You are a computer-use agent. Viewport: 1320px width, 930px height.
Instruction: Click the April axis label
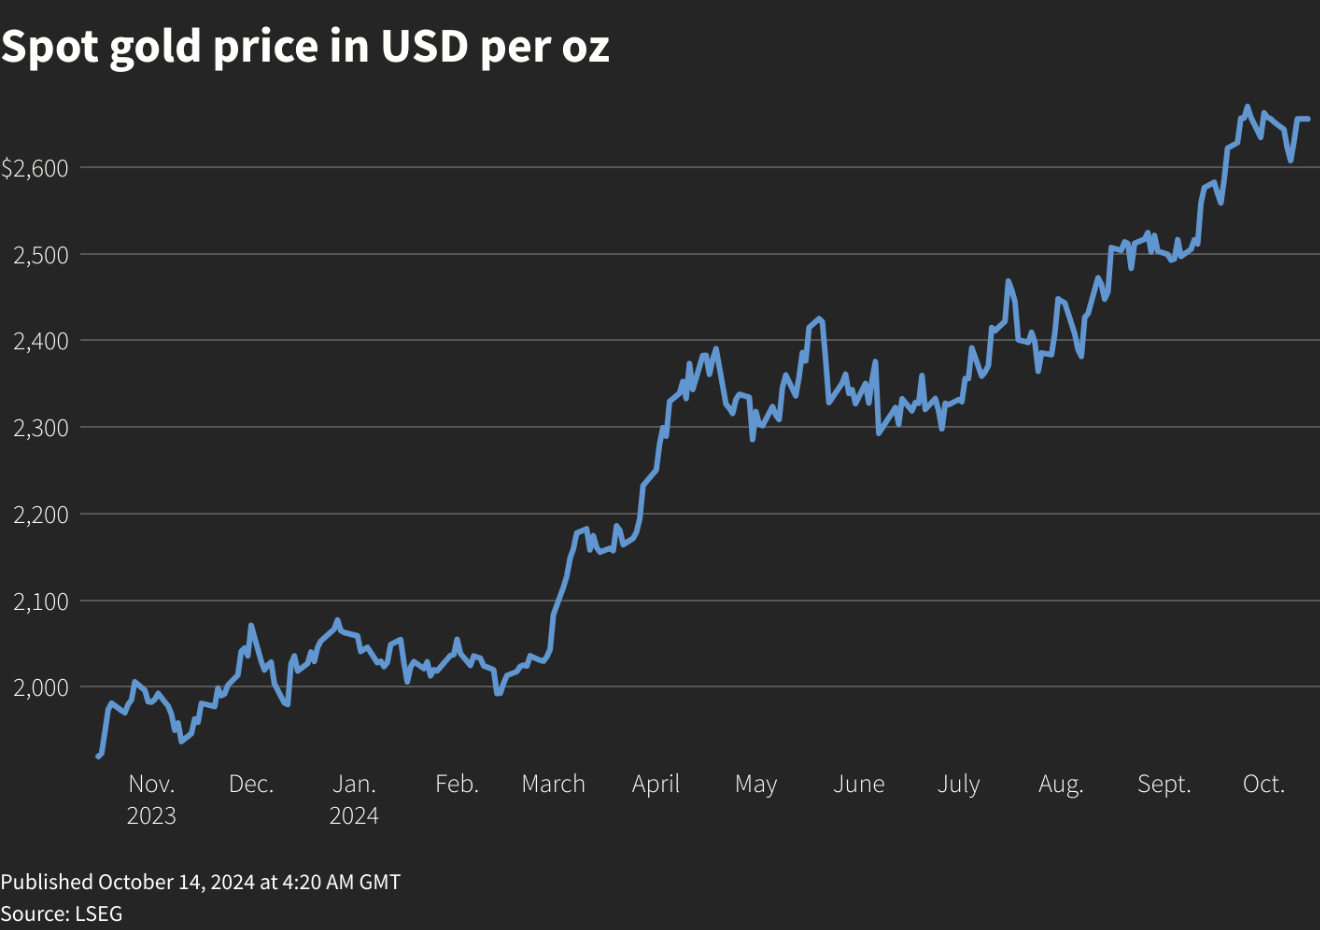tap(656, 785)
